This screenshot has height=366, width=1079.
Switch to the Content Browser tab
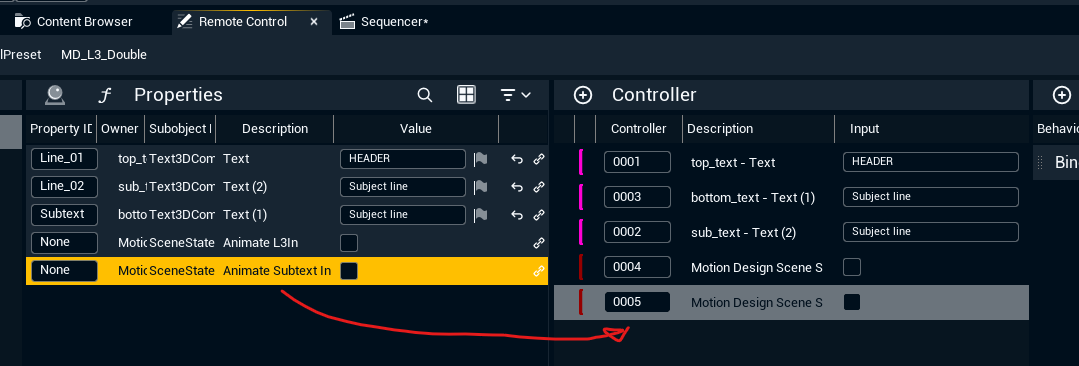(74, 21)
